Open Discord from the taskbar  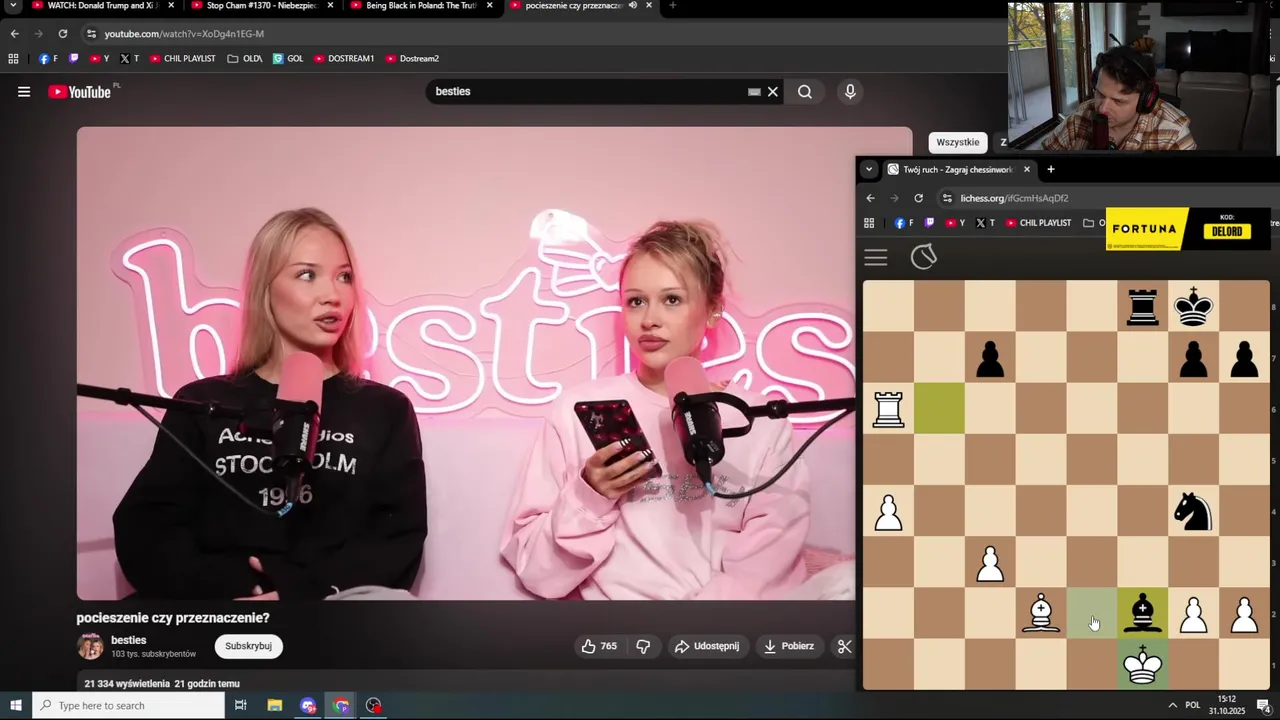308,705
